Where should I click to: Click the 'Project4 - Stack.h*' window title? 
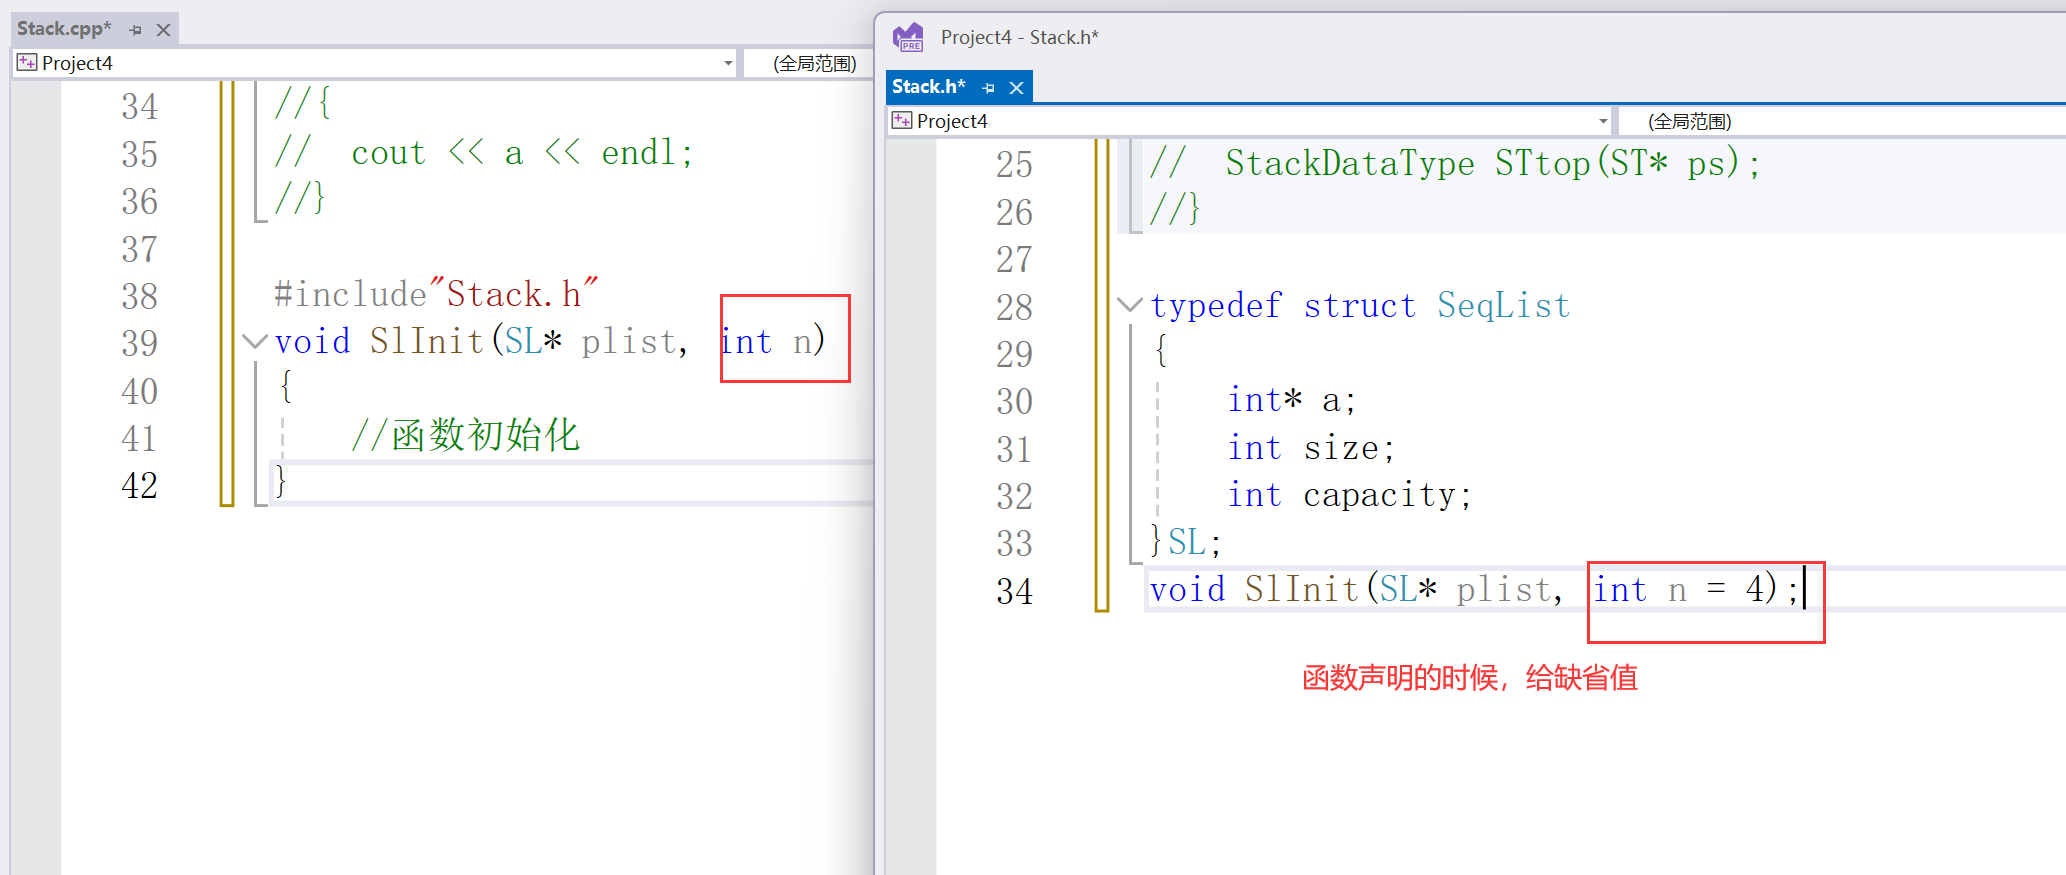(x=1019, y=37)
